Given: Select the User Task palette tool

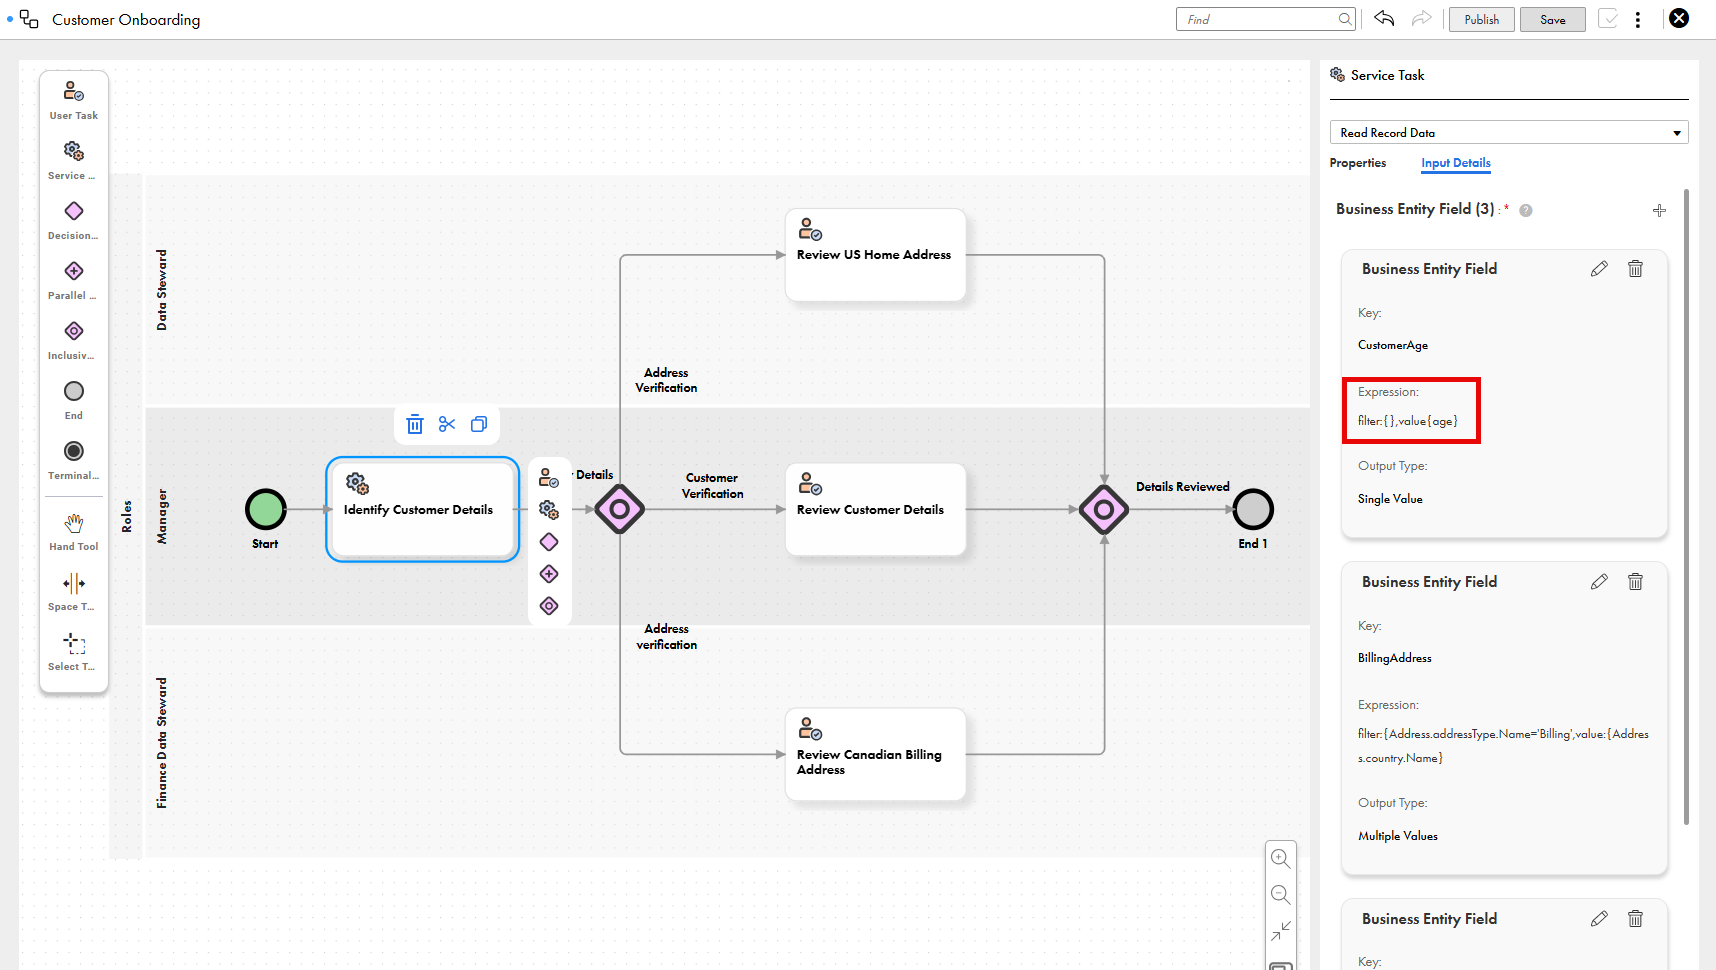Looking at the screenshot, I should coord(74,101).
